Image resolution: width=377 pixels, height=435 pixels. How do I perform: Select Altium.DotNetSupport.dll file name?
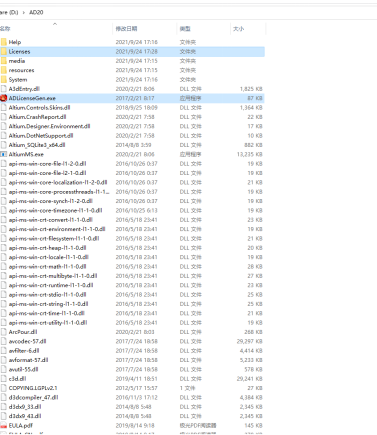coord(41,135)
